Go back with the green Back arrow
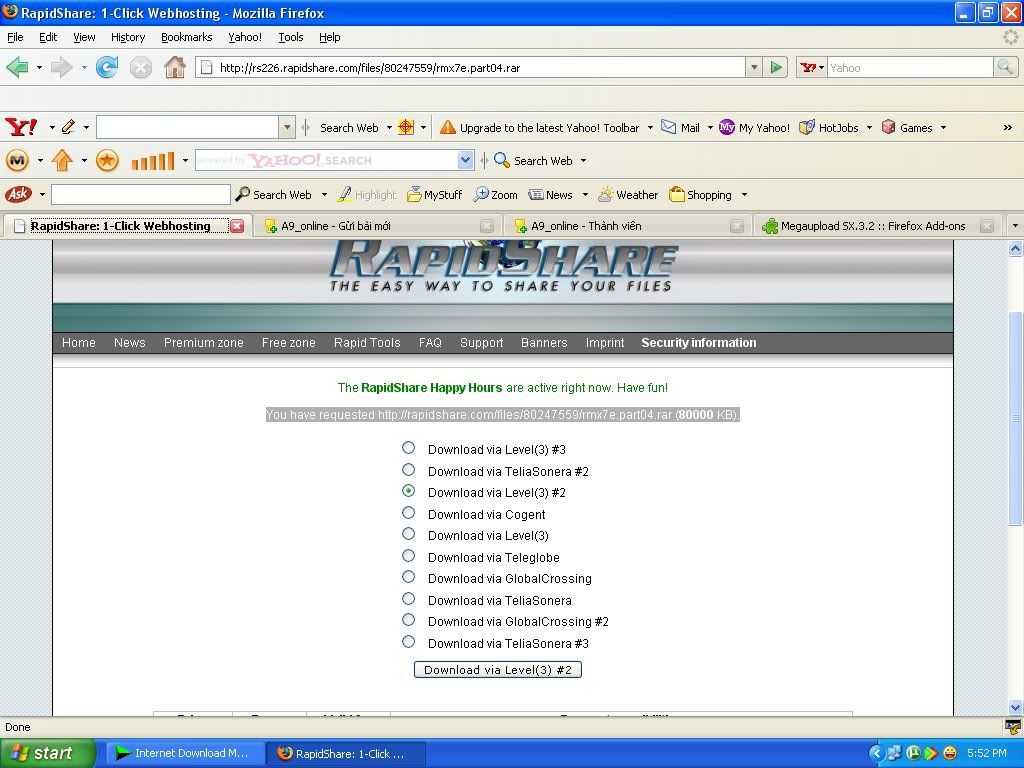The image size is (1024, 768). (18, 67)
